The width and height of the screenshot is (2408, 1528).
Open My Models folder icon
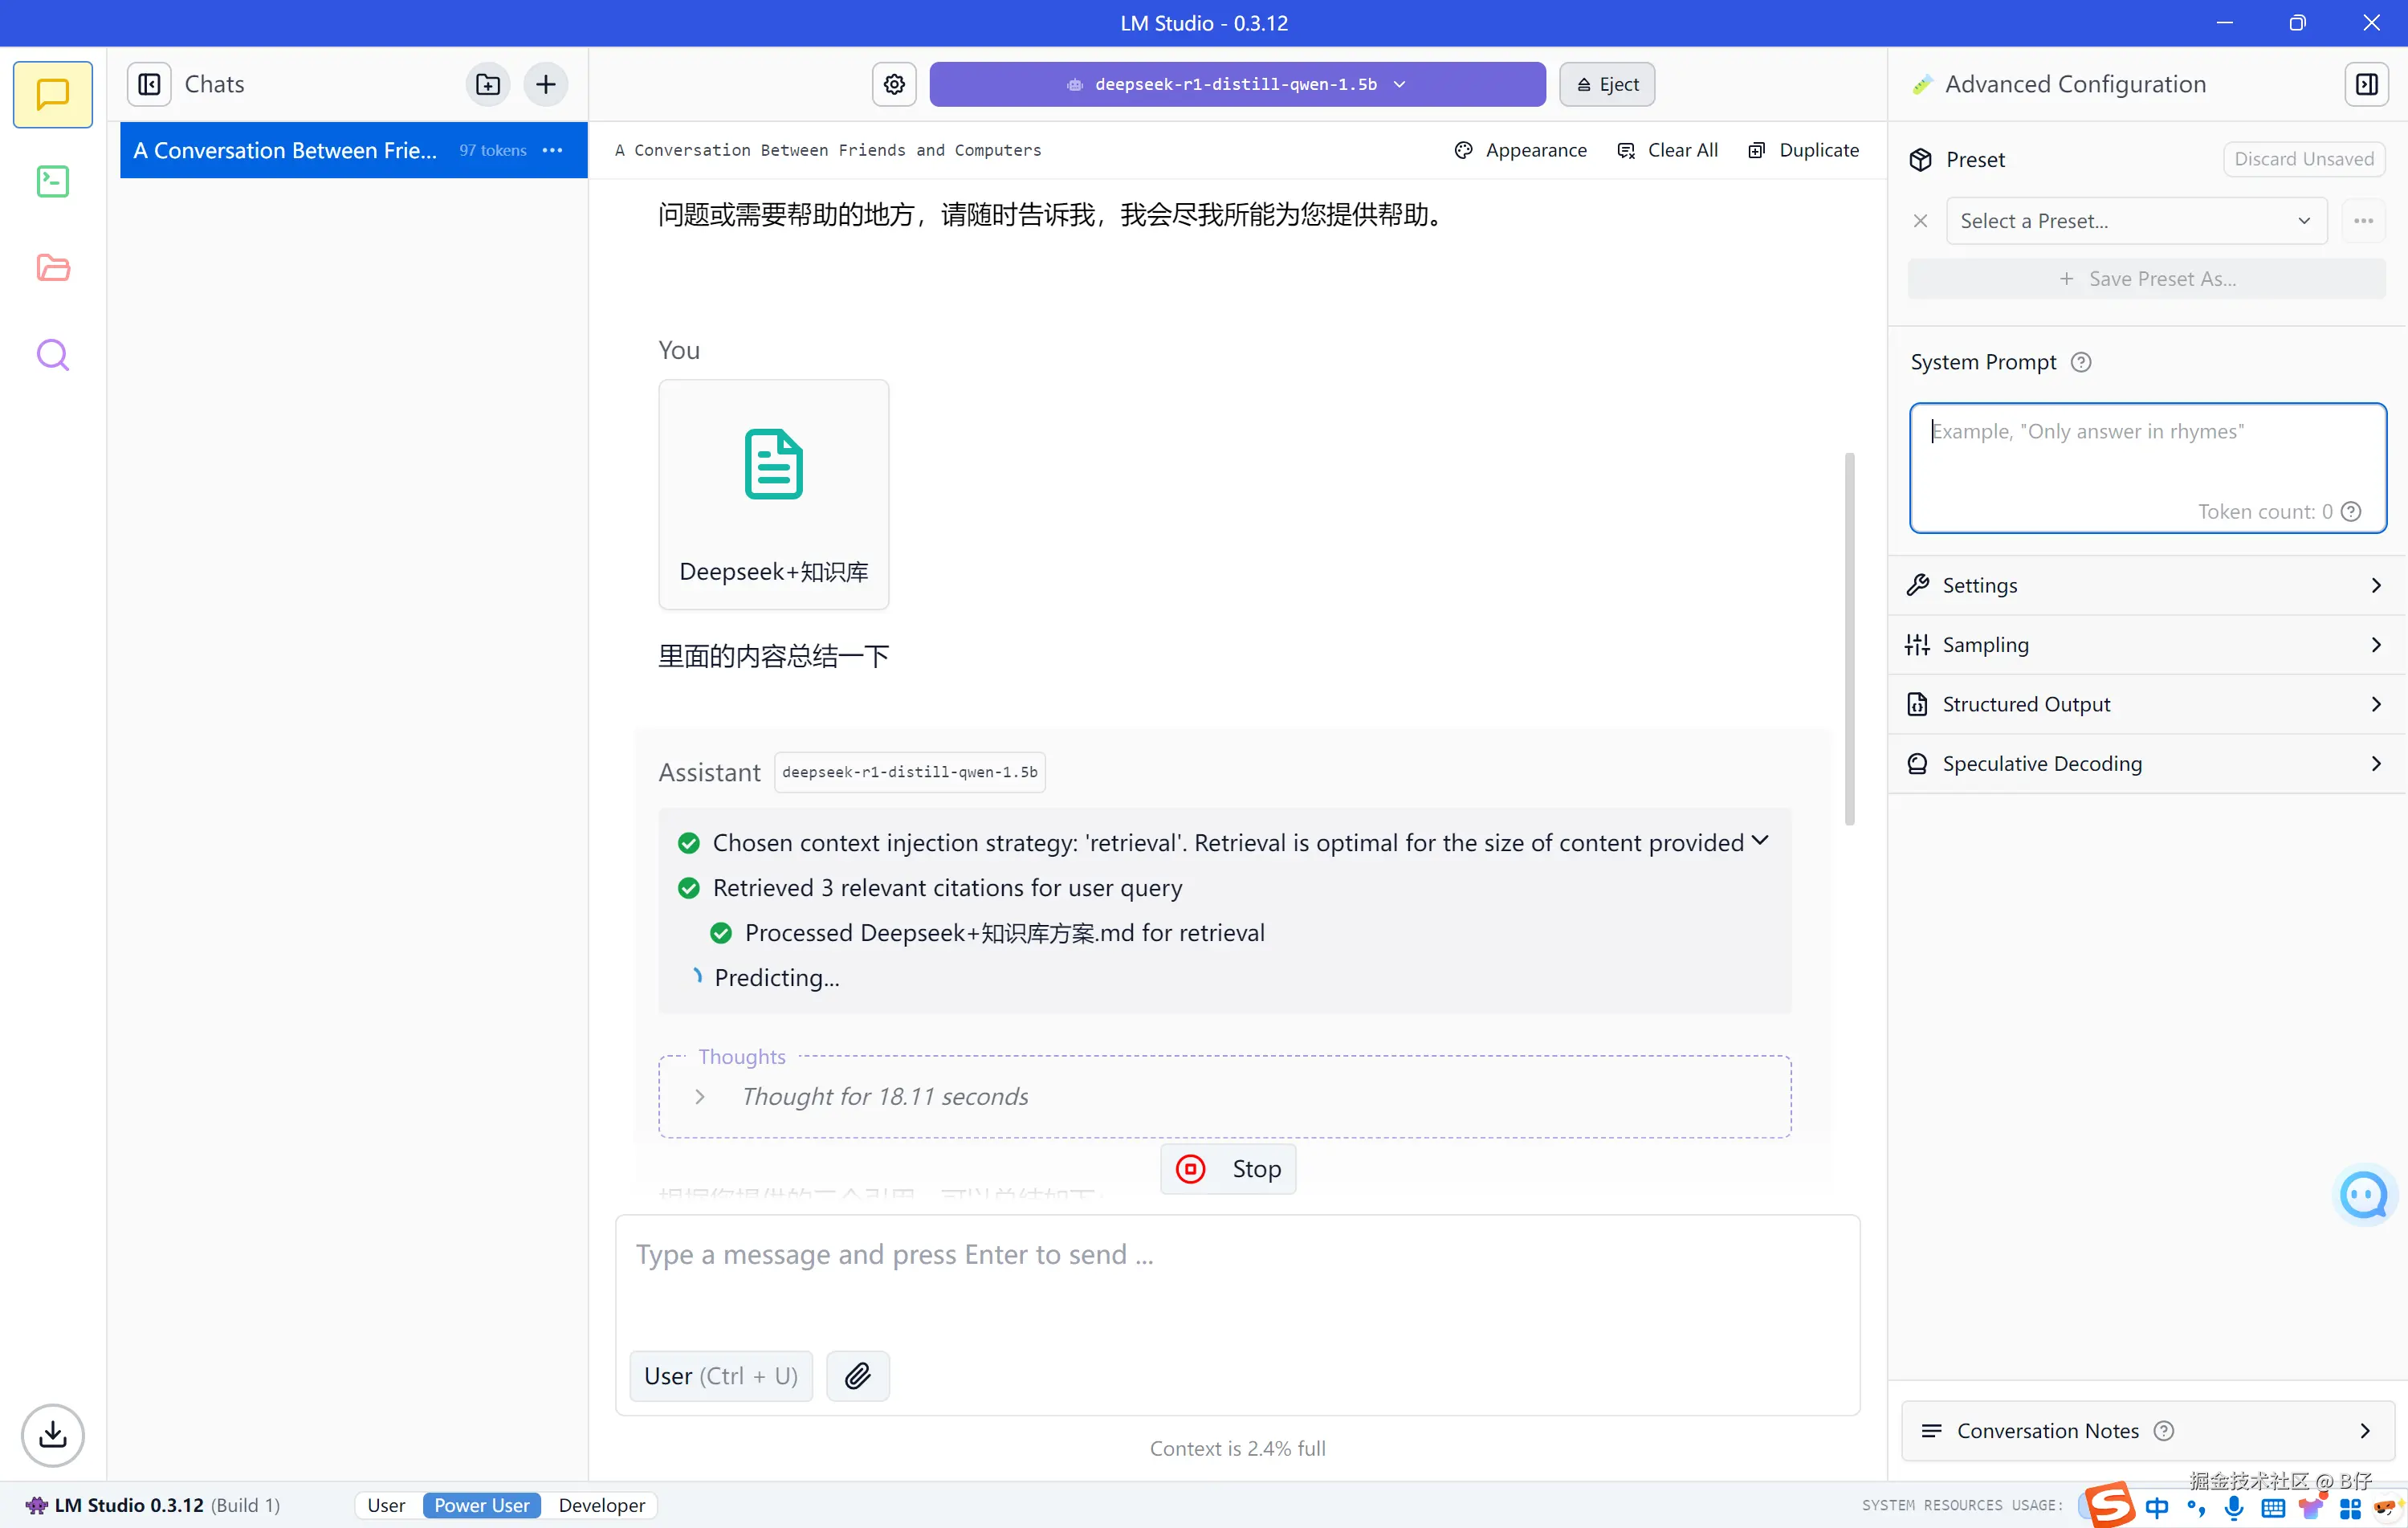52,268
